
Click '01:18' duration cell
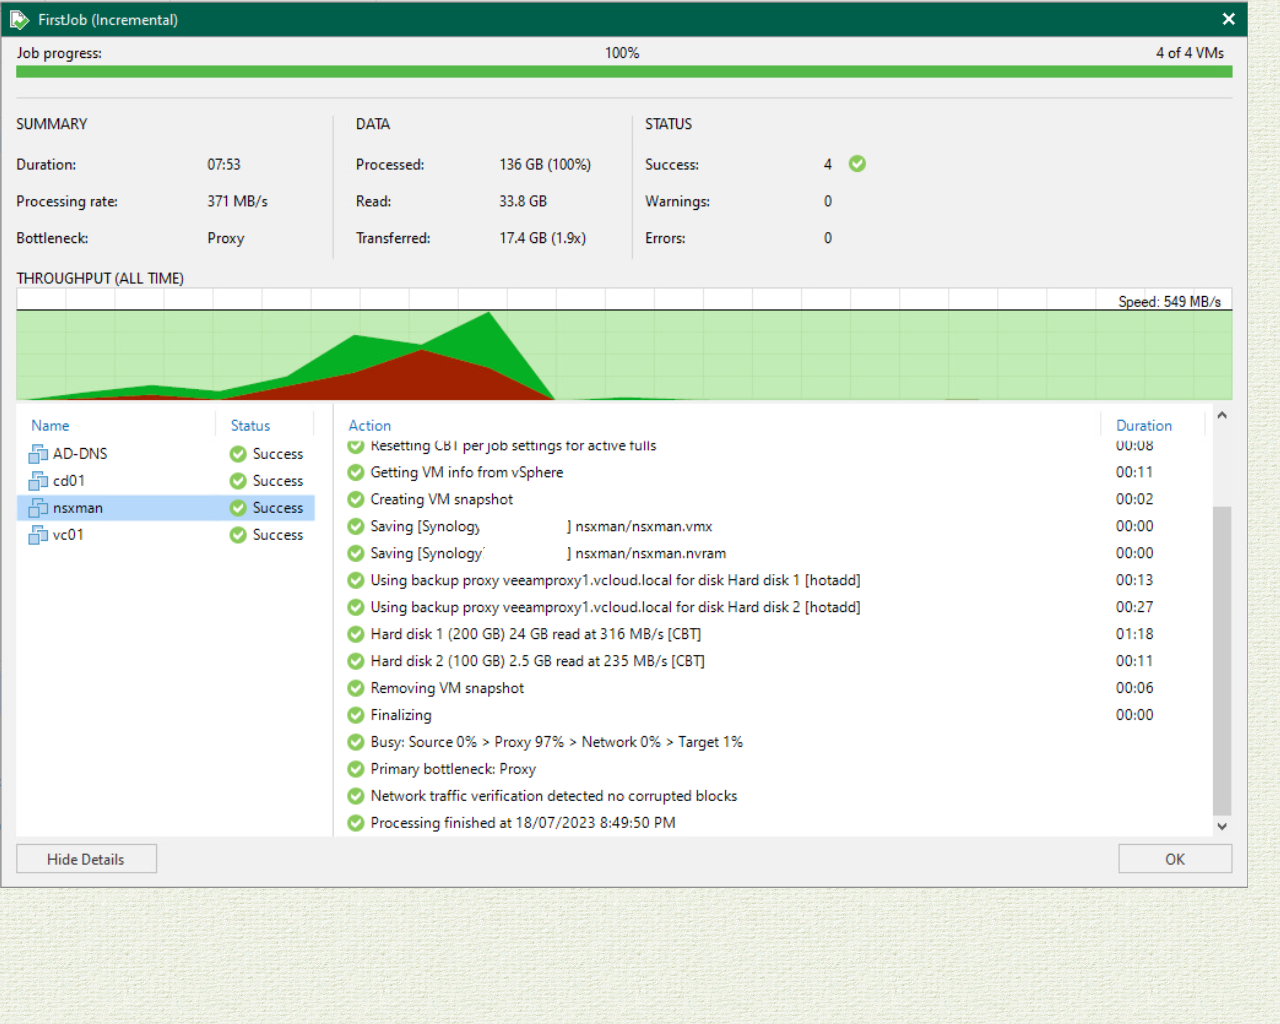tap(1134, 634)
